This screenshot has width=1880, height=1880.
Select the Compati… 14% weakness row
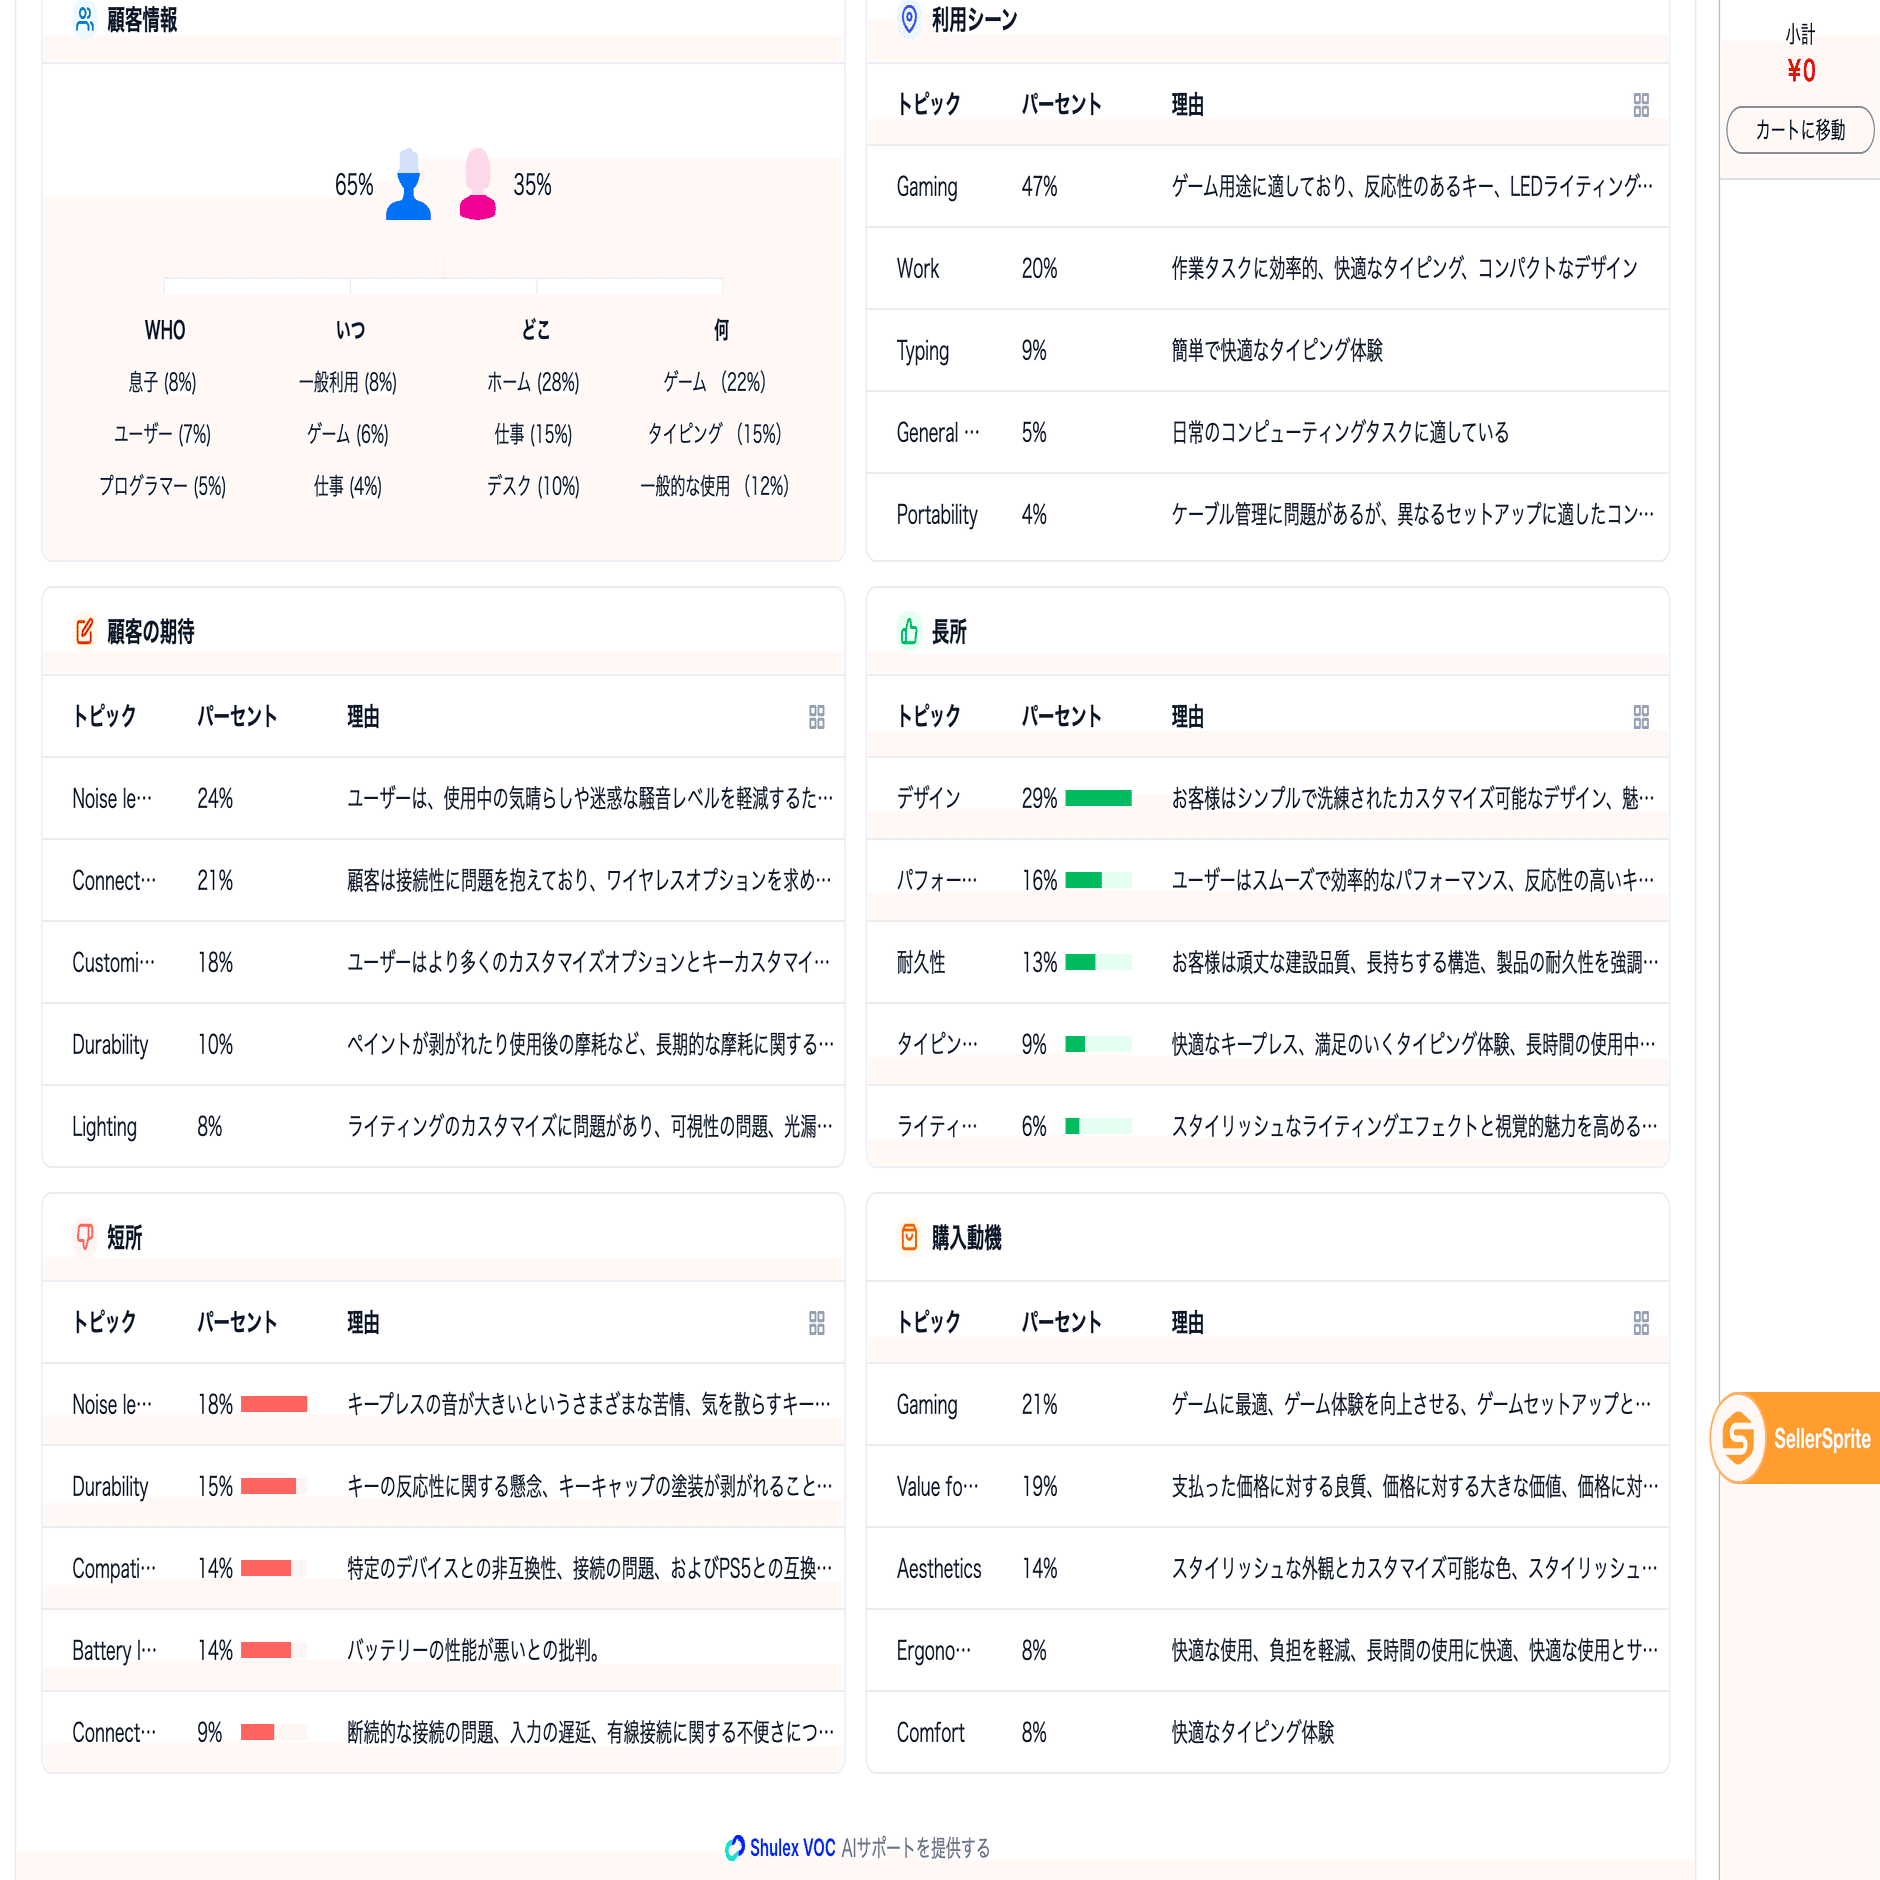click(x=443, y=1569)
